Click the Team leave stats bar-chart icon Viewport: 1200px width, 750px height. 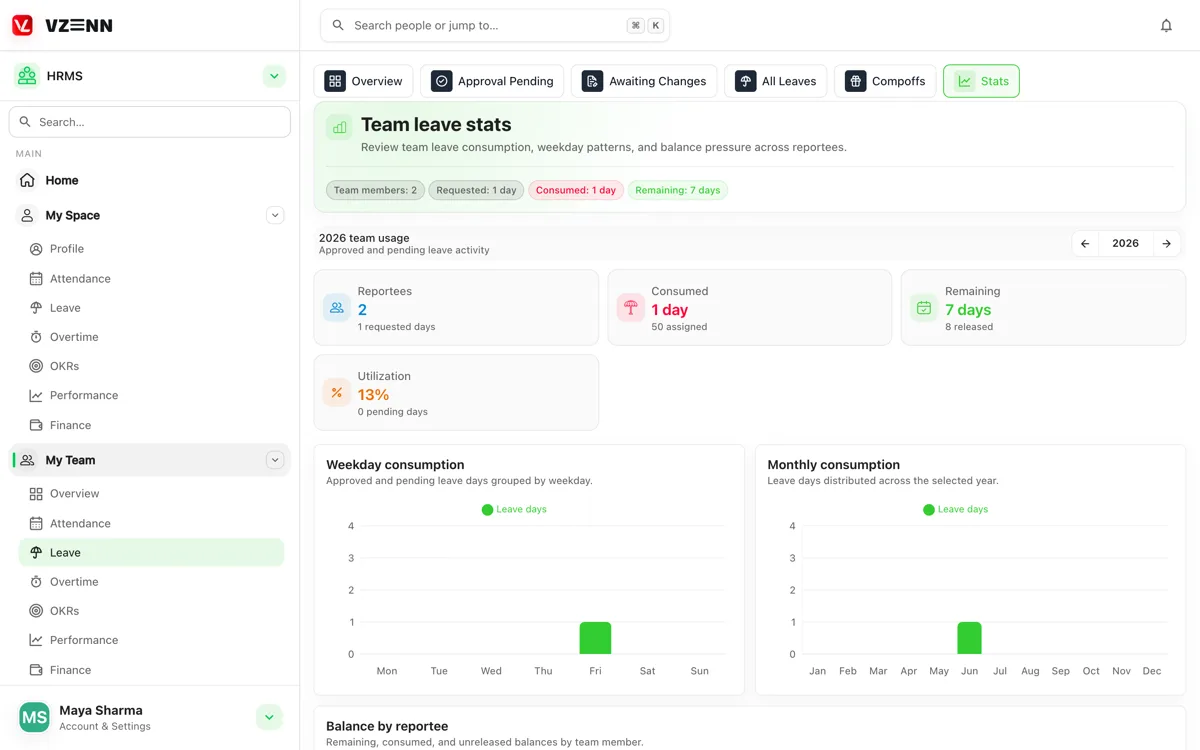340,127
